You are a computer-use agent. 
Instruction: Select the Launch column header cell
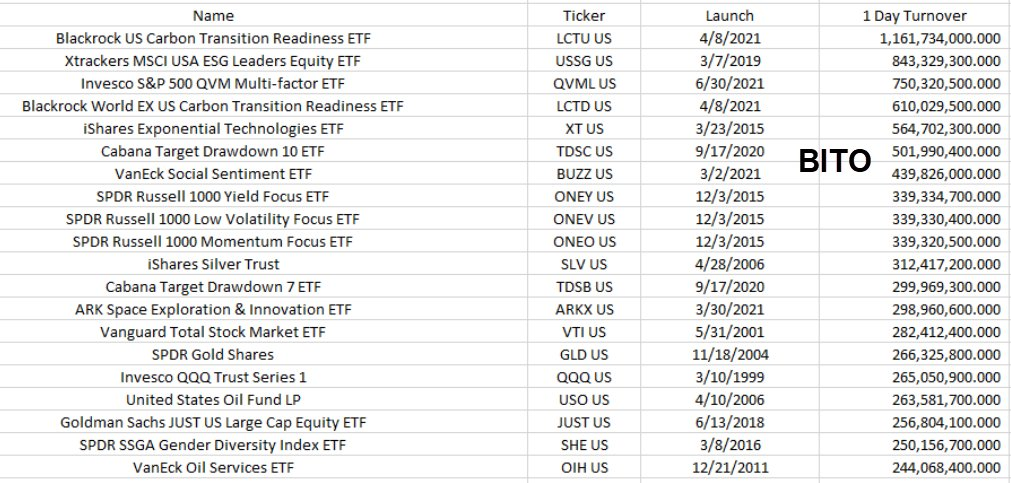[730, 15]
